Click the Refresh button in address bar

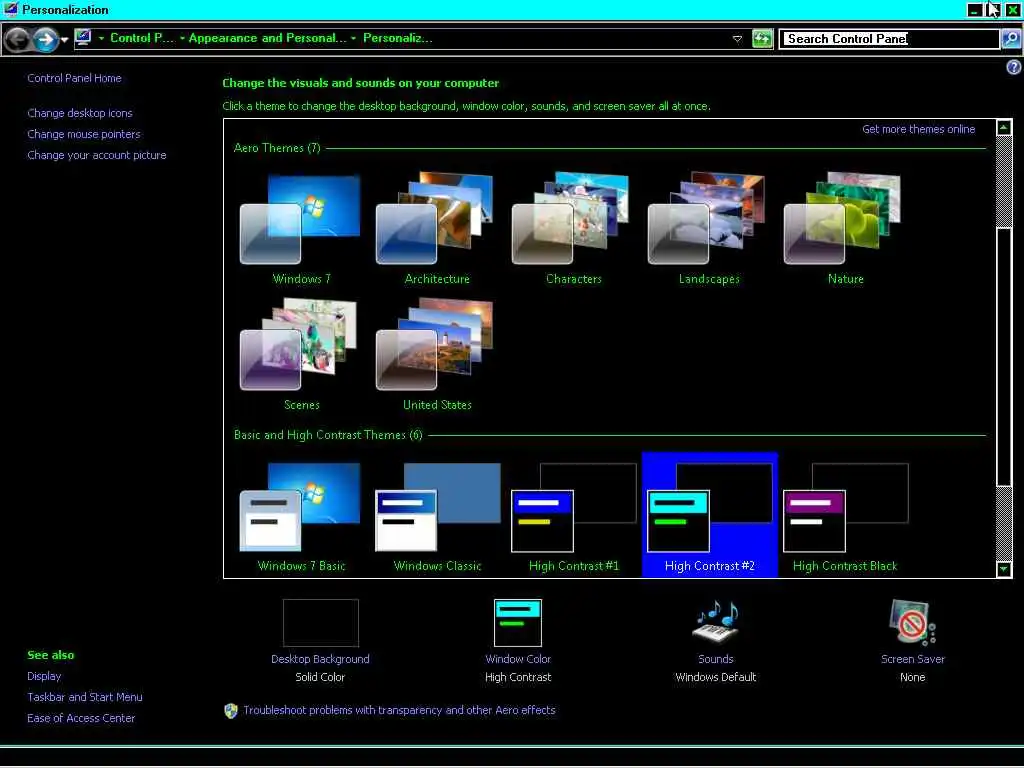[x=762, y=39]
